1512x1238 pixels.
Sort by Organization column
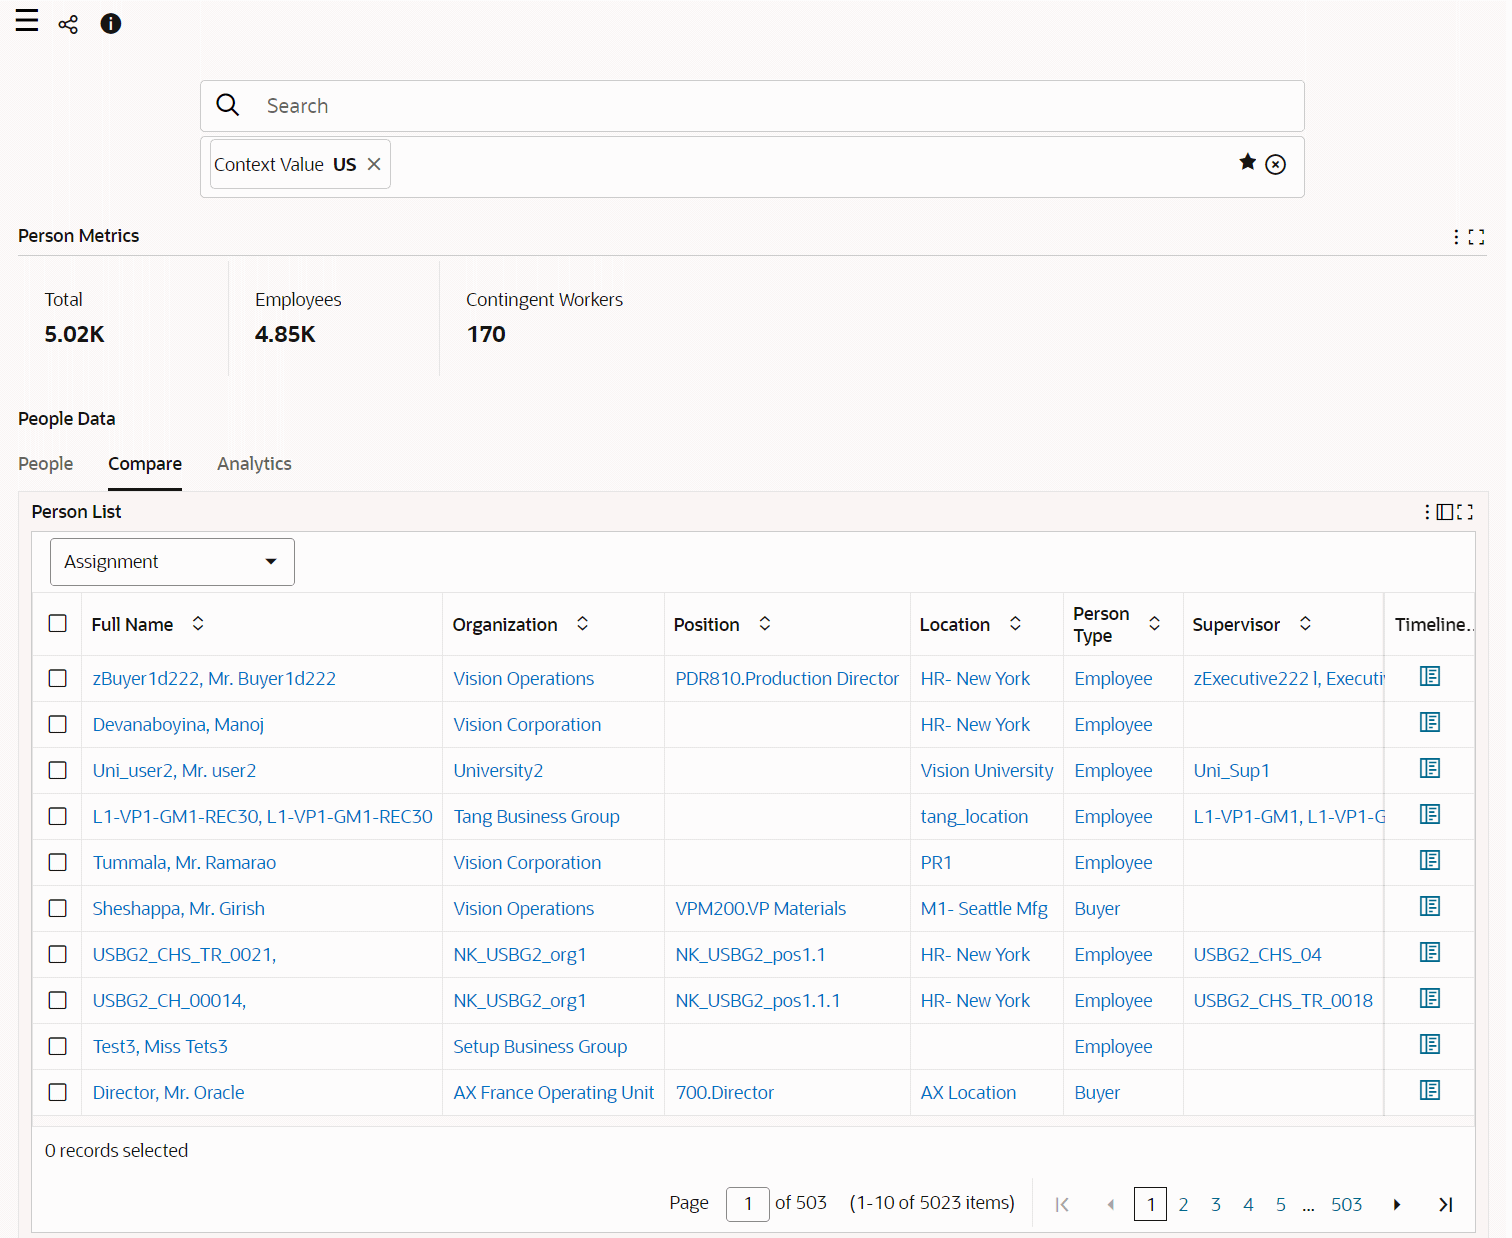(582, 623)
